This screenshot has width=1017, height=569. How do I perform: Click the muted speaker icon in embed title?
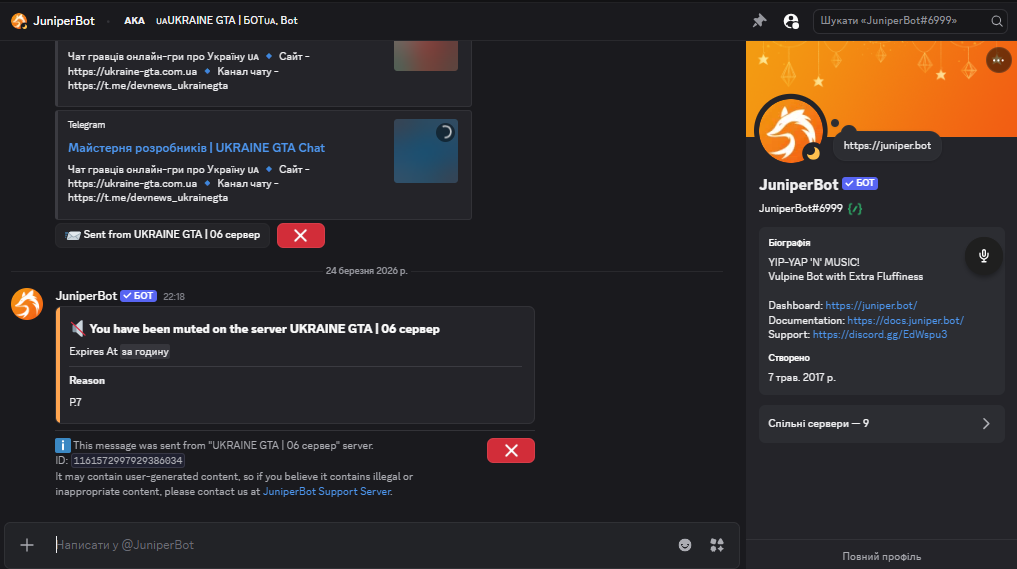coord(77,328)
